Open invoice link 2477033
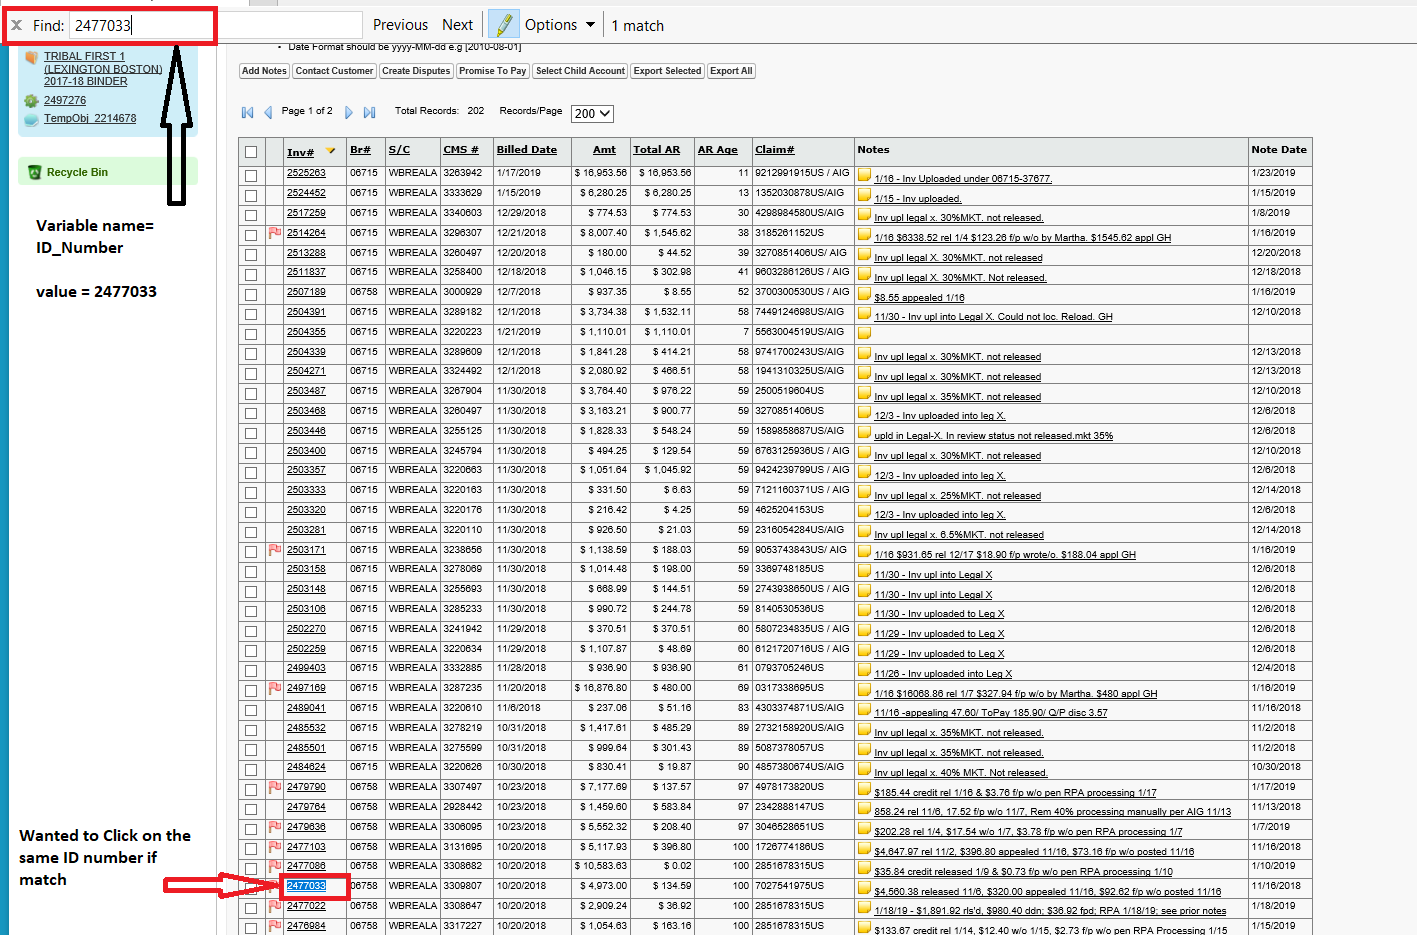Image resolution: width=1417 pixels, height=935 pixels. pos(306,886)
